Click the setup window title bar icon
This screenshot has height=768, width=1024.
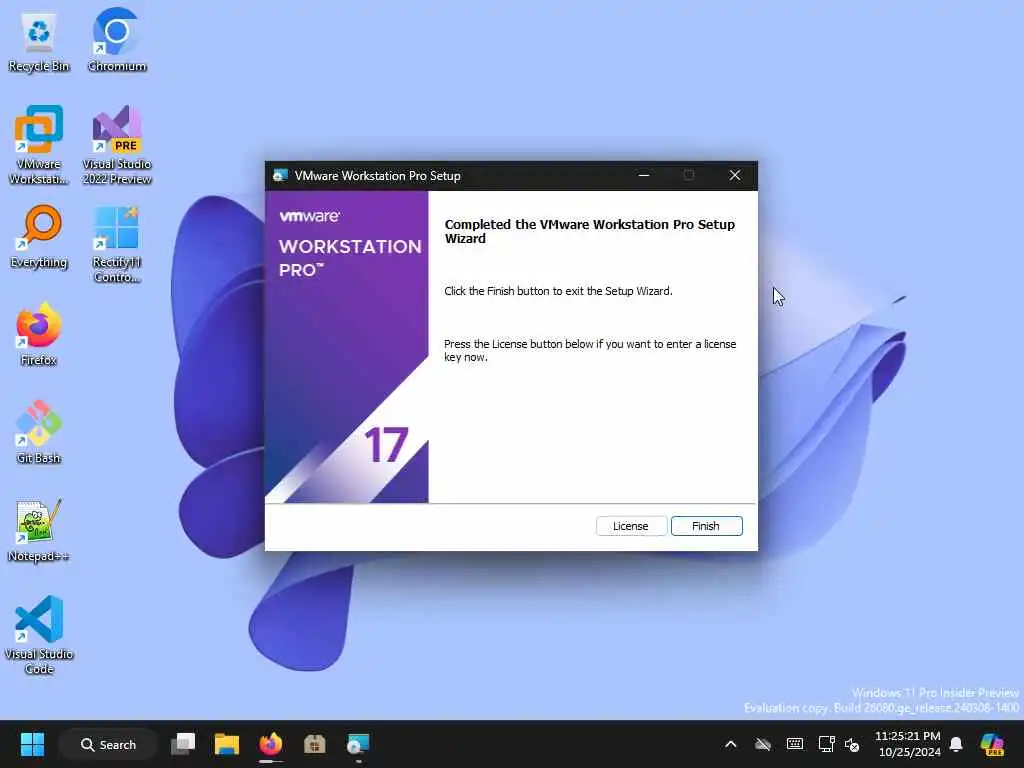click(x=280, y=176)
